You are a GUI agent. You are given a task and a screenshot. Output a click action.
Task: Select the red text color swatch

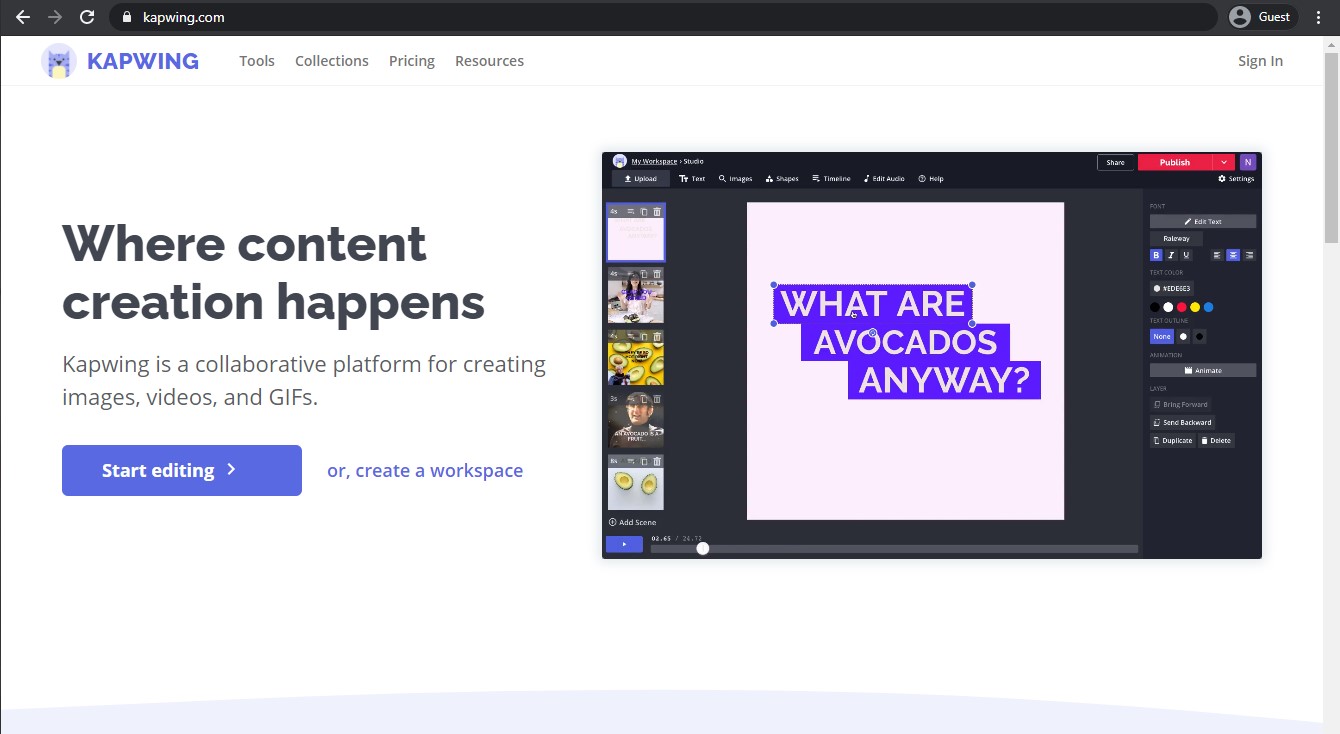point(1181,307)
